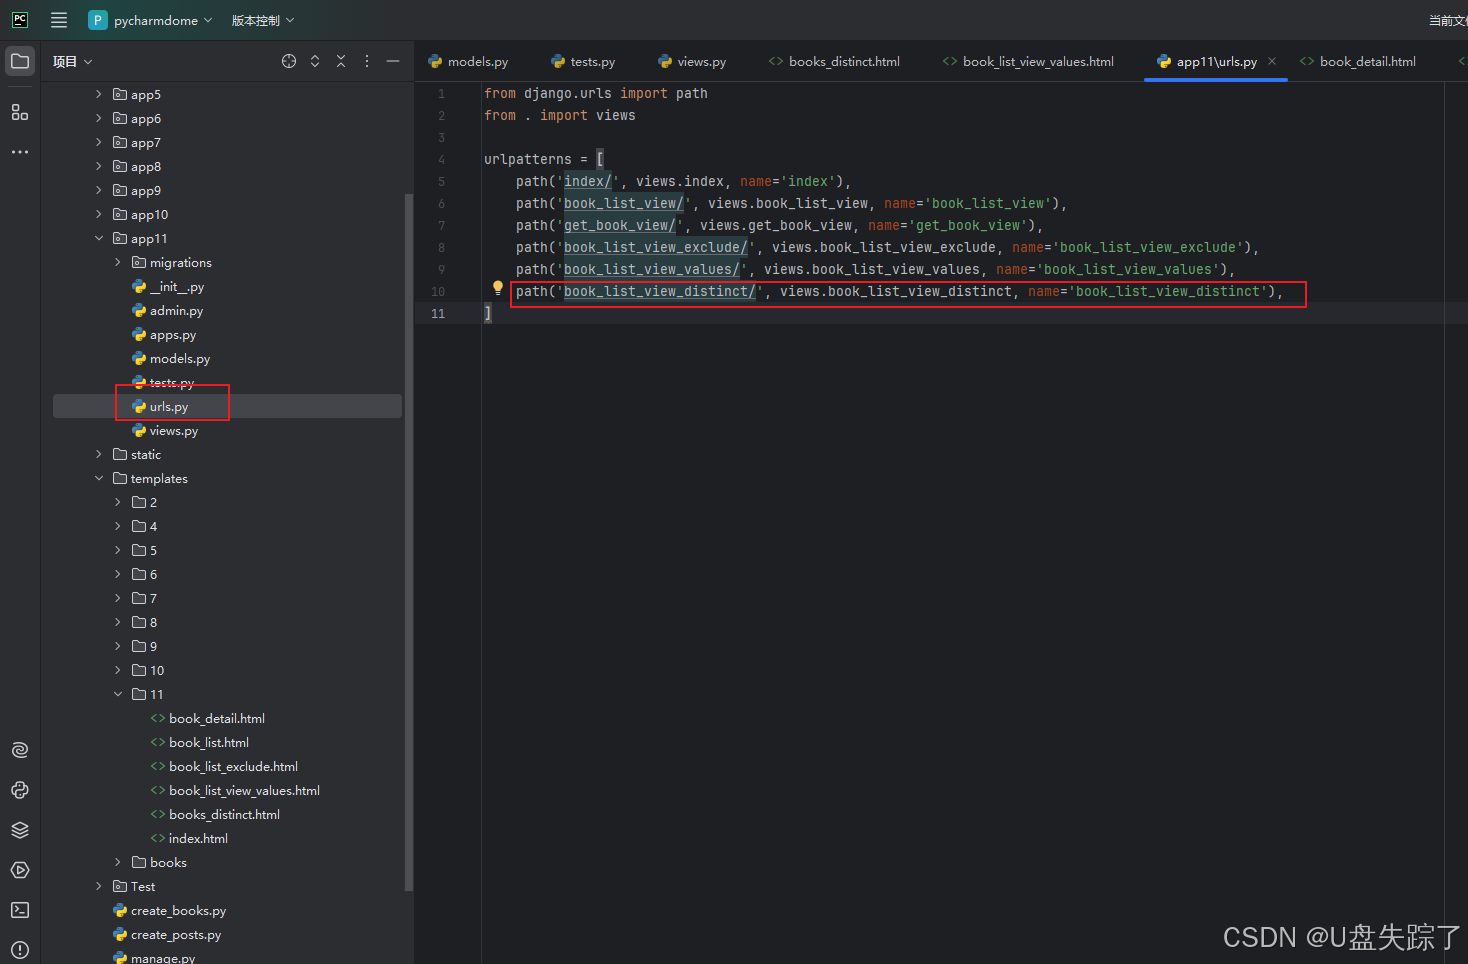Click the 'book_list_view_distinct/' URL string
1468x964 pixels.
pyautogui.click(x=660, y=291)
